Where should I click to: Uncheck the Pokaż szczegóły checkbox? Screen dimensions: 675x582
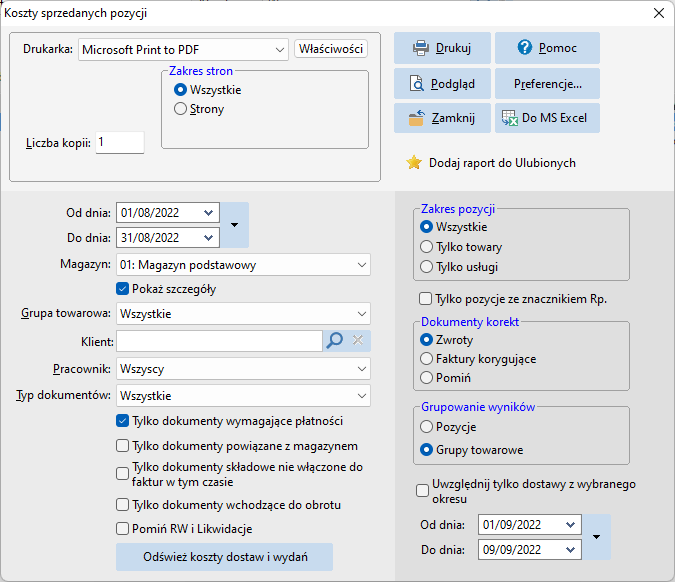coord(123,289)
